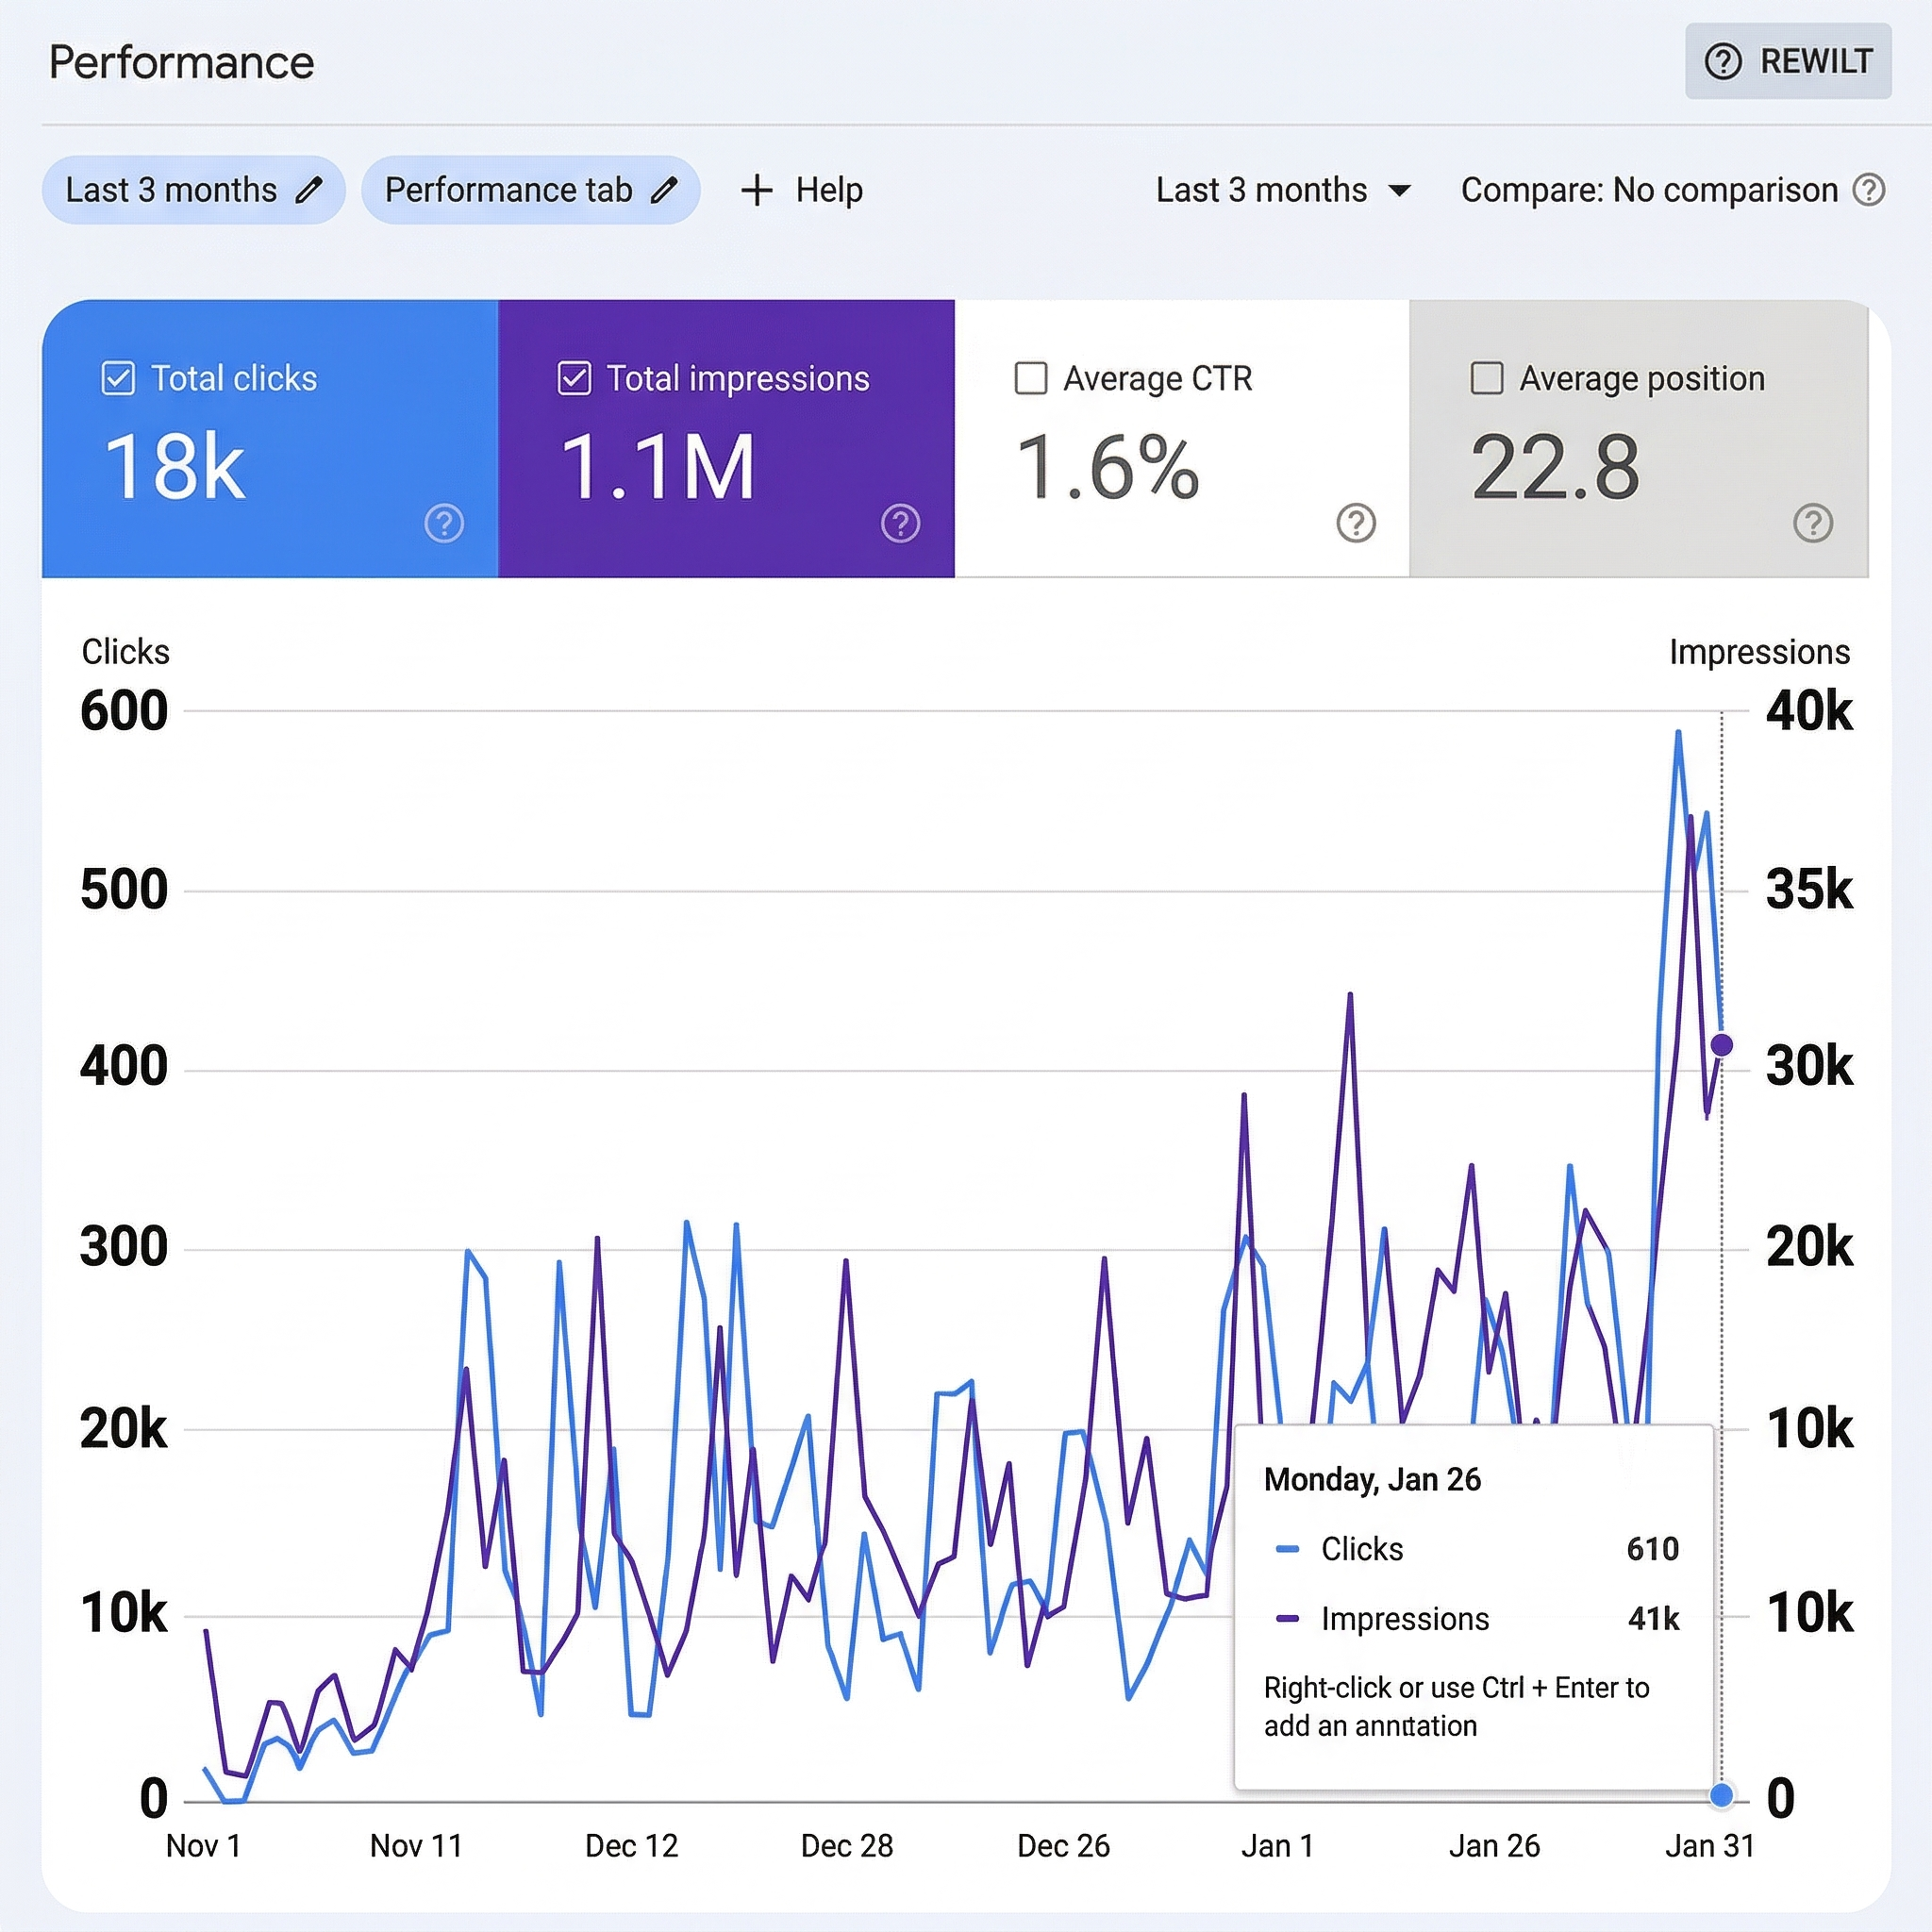Enable the Average CTR checkbox
This screenshot has width=1932, height=1932.
click(1030, 379)
